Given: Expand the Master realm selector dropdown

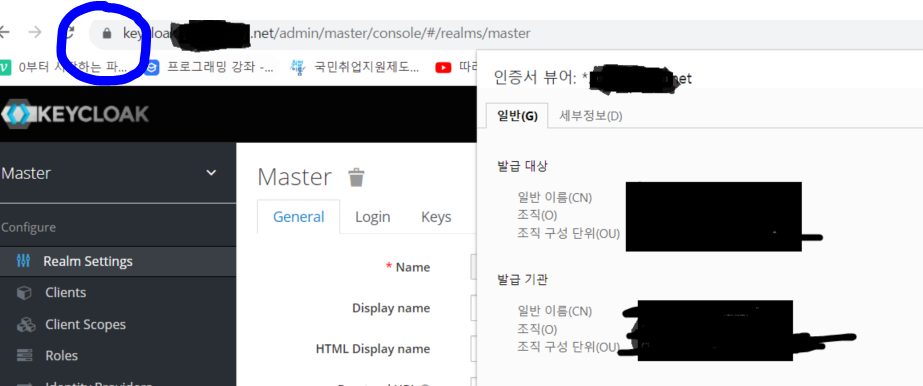Looking at the screenshot, I should coord(211,173).
